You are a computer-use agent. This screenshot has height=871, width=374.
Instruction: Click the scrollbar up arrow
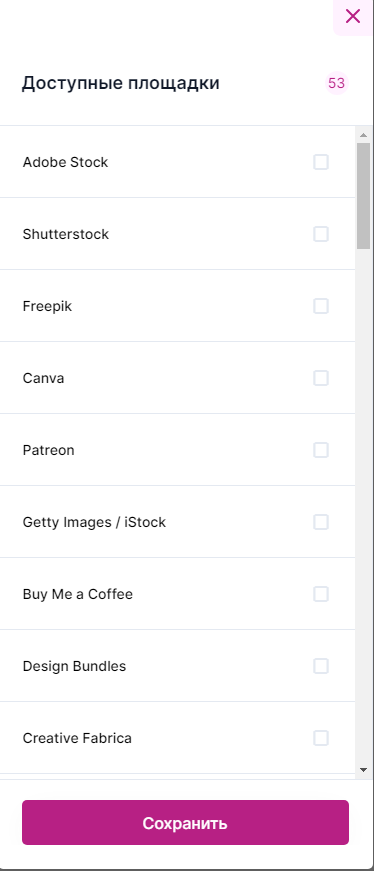tap(363, 135)
